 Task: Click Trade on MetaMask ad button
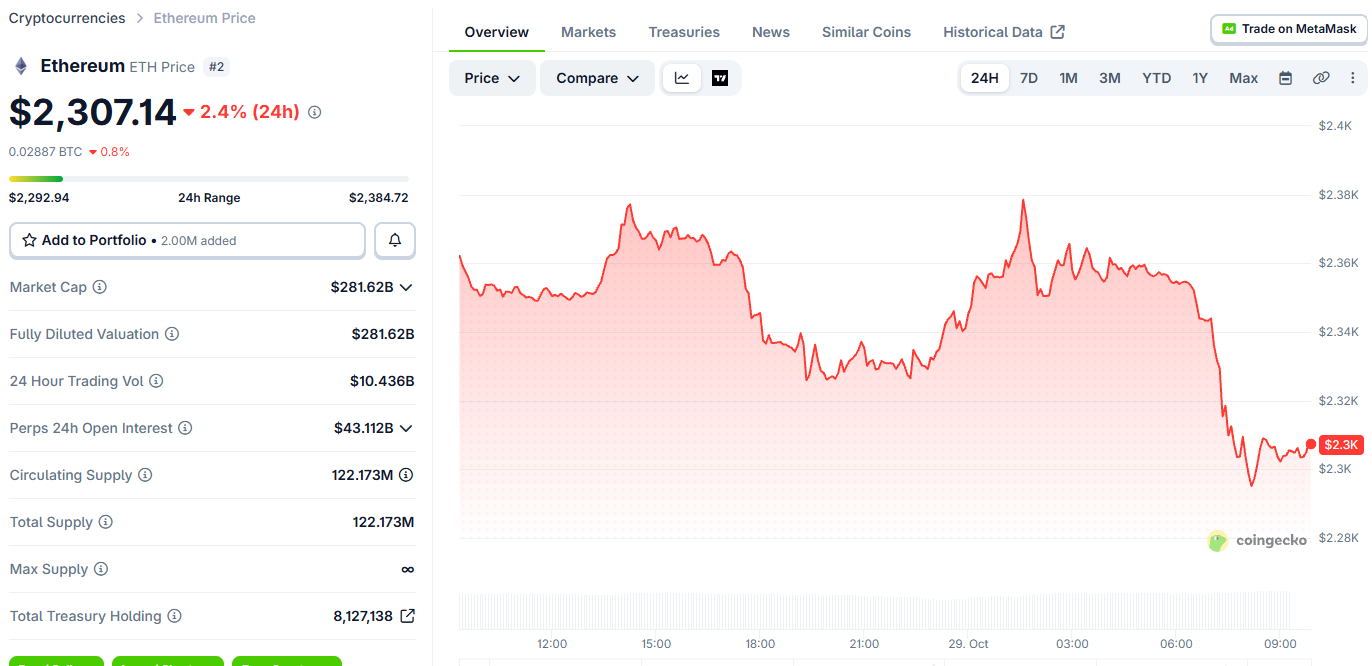1288,29
